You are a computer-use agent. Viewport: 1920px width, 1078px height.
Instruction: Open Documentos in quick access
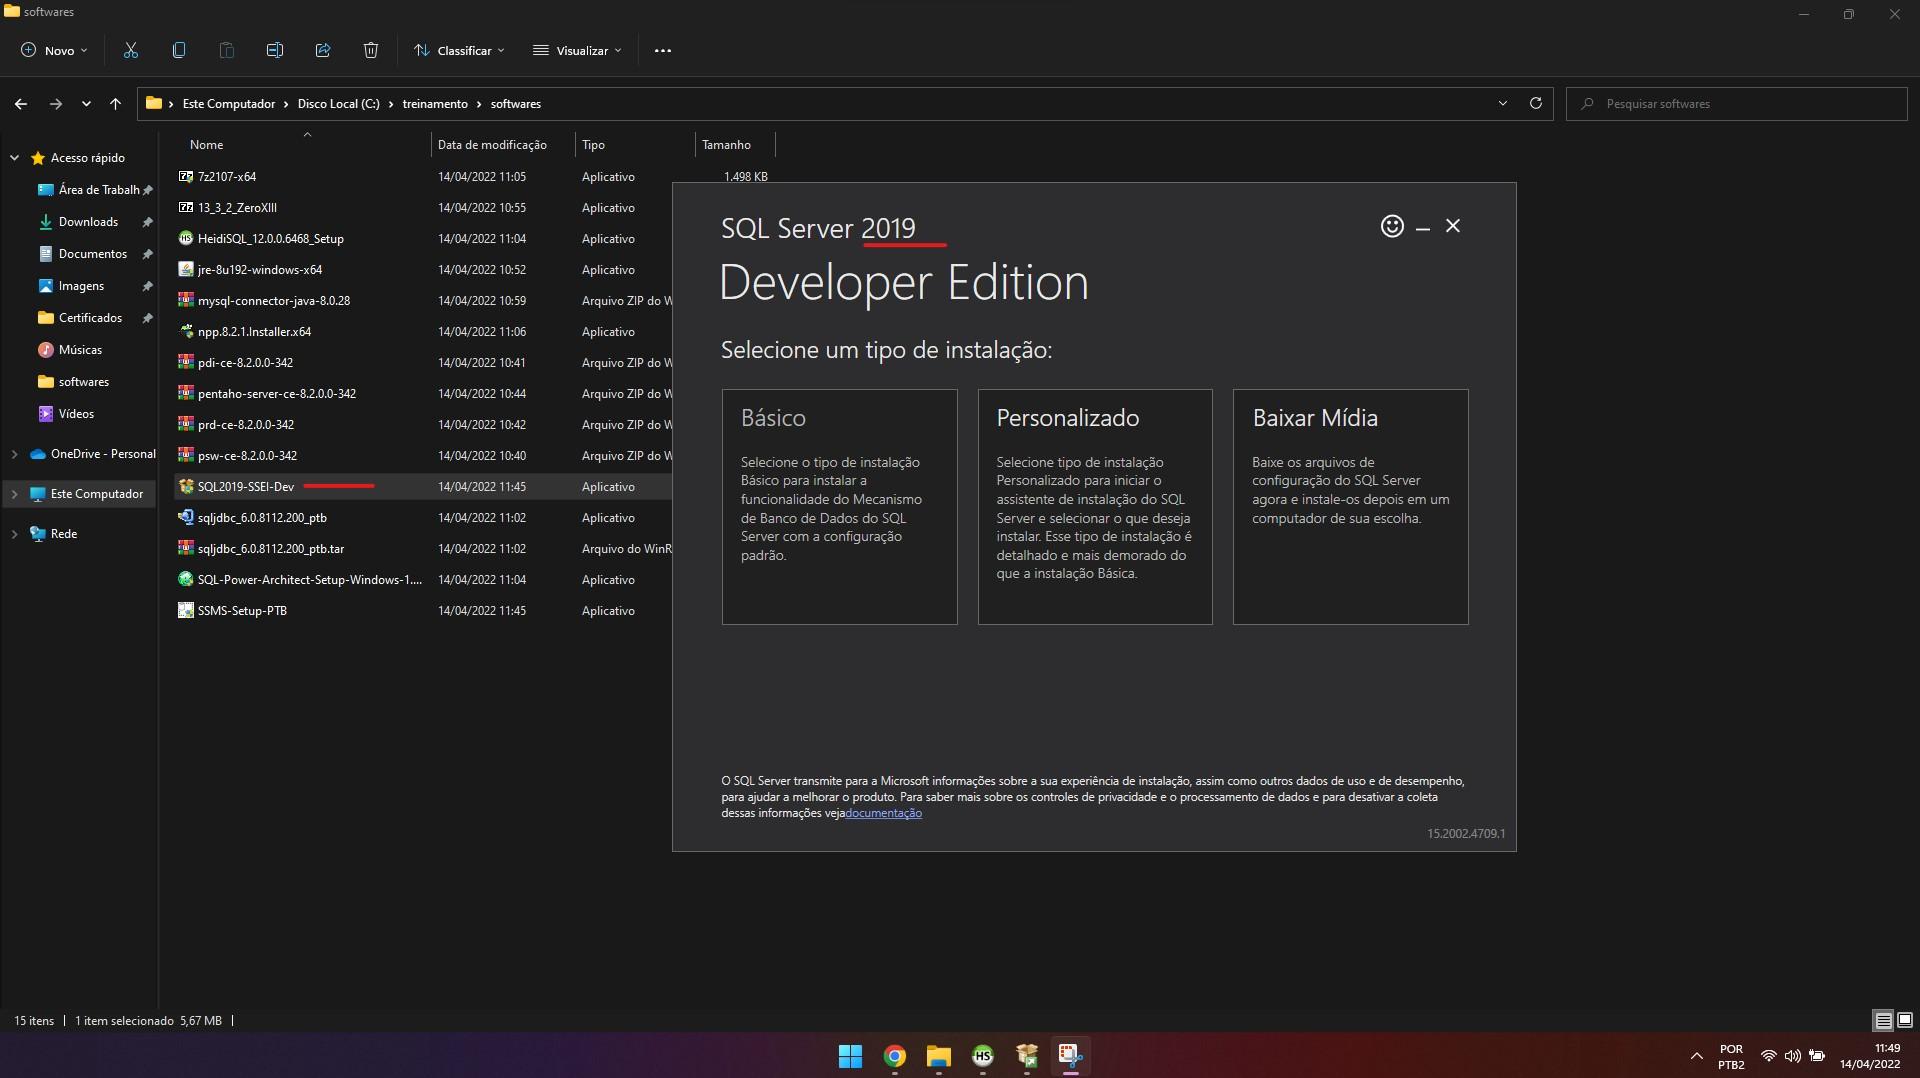pyautogui.click(x=92, y=253)
